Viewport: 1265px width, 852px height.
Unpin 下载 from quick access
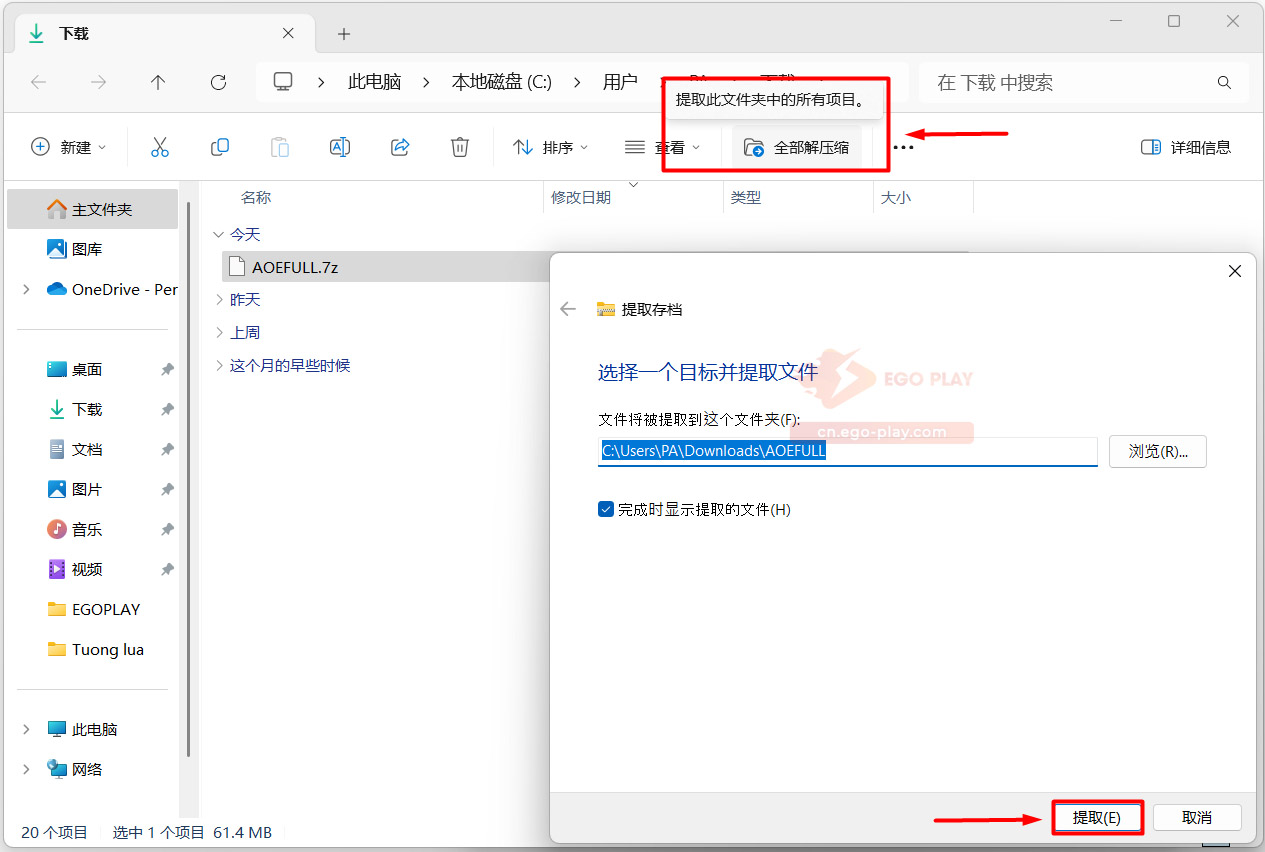[167, 409]
